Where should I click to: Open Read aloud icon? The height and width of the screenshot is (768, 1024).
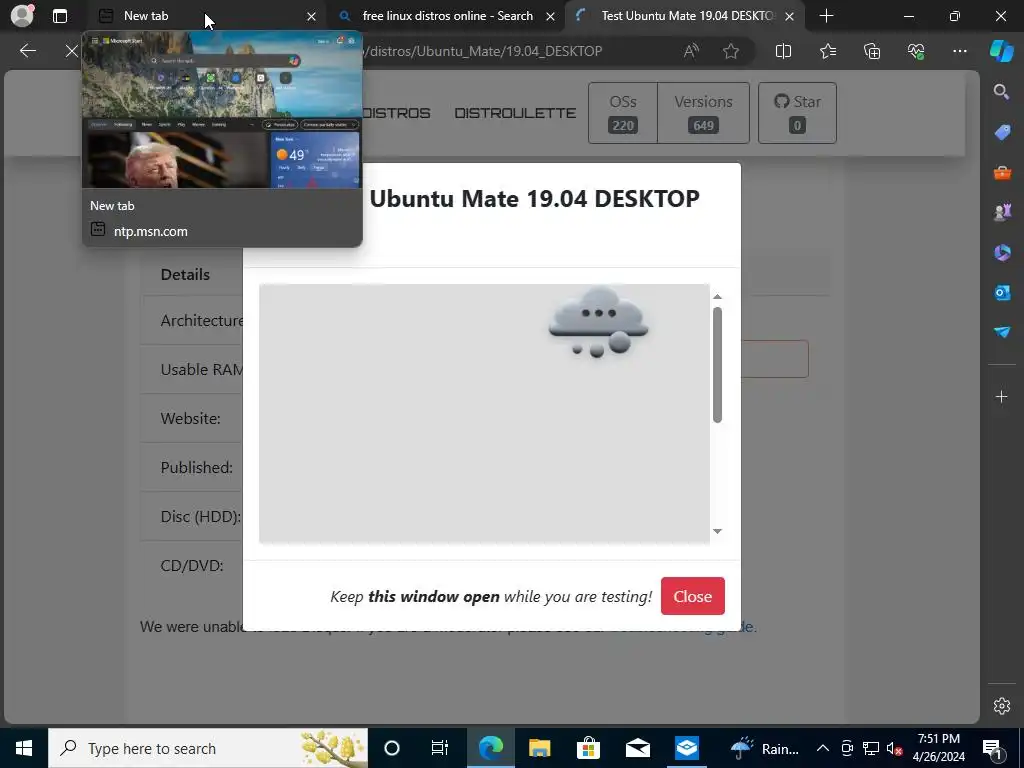(x=691, y=51)
